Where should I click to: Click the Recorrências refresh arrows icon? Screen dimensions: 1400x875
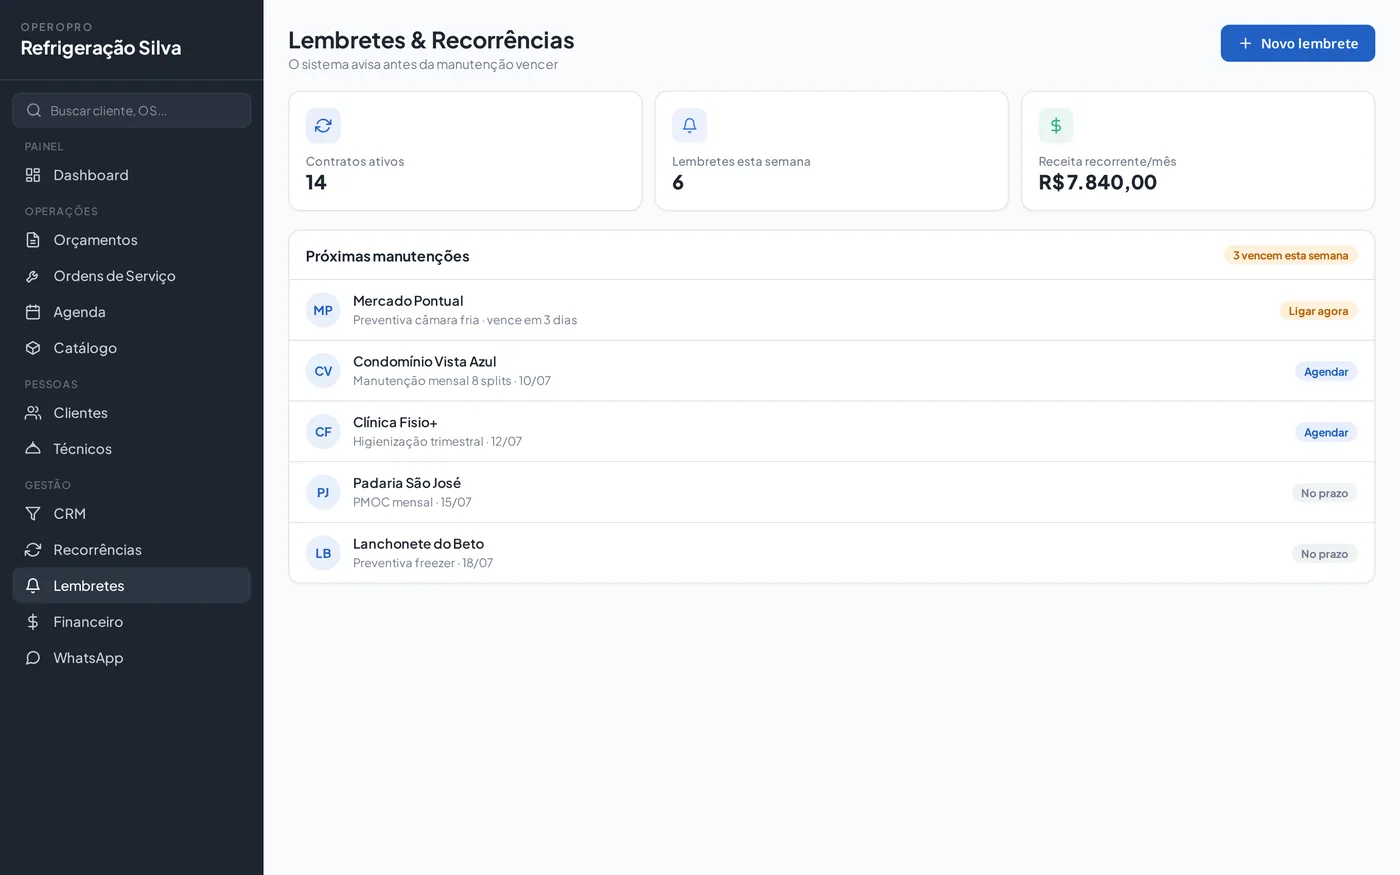coord(33,550)
